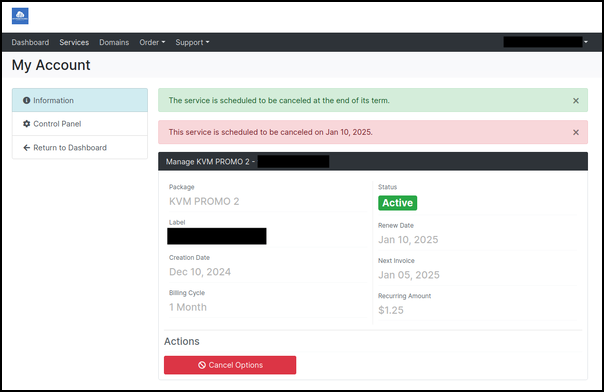Click the 1 Month billing cycle value
Viewport: 604px width, 392px height.
[188, 307]
